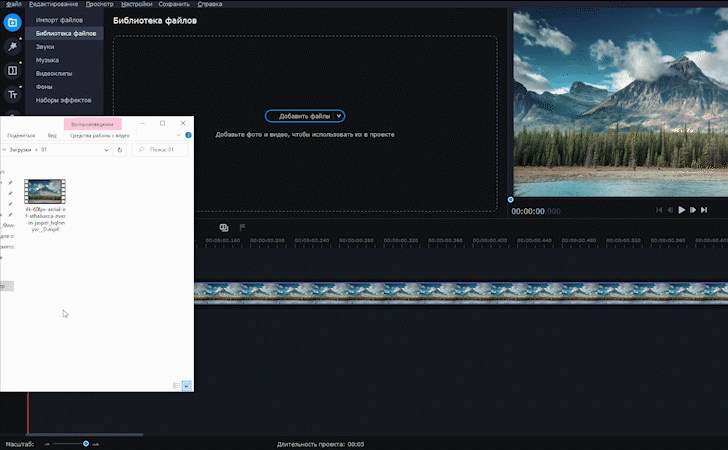This screenshot has height=450, width=728.
Task: Open the Настройки menu
Action: coord(136,4)
